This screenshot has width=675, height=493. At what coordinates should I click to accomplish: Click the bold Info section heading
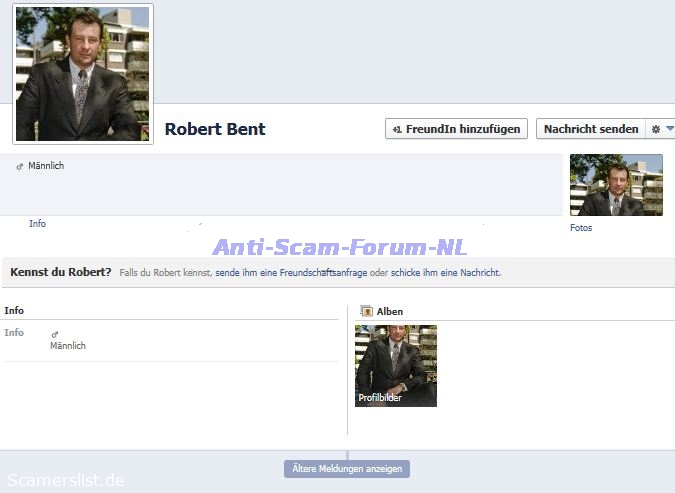[14, 311]
